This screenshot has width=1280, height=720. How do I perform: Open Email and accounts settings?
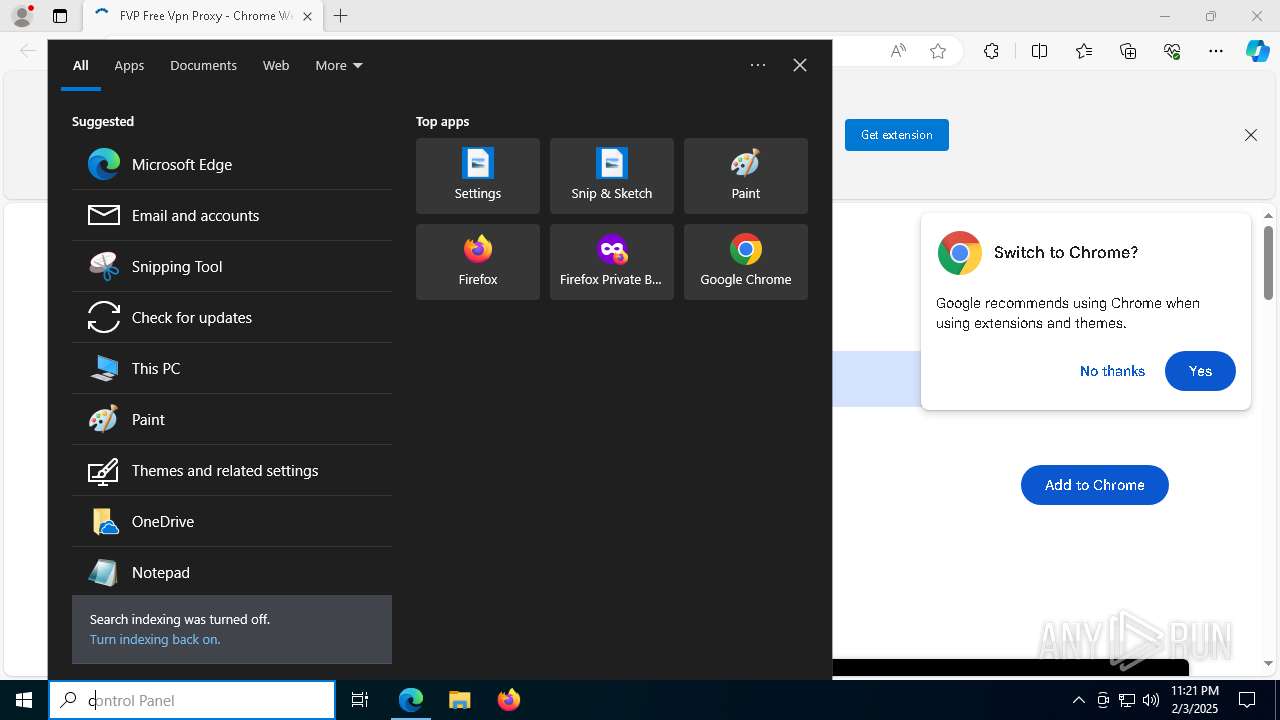pos(232,215)
